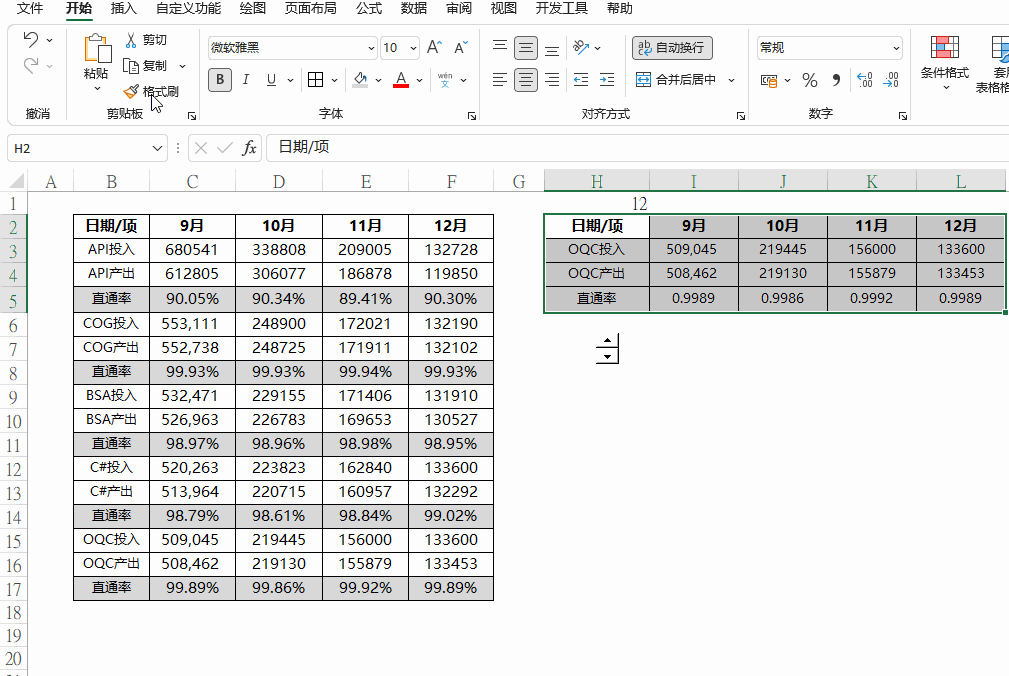
Task: Expand the number format dropdown (常规)
Action: 896,47
